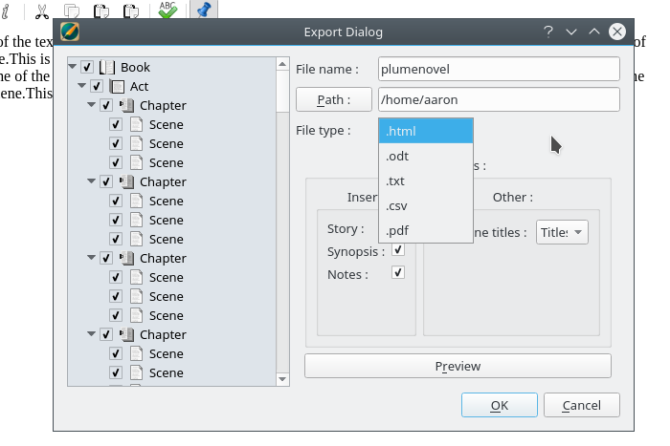670x446 pixels.
Task: Click the Book icon in tree
Action: [107, 67]
